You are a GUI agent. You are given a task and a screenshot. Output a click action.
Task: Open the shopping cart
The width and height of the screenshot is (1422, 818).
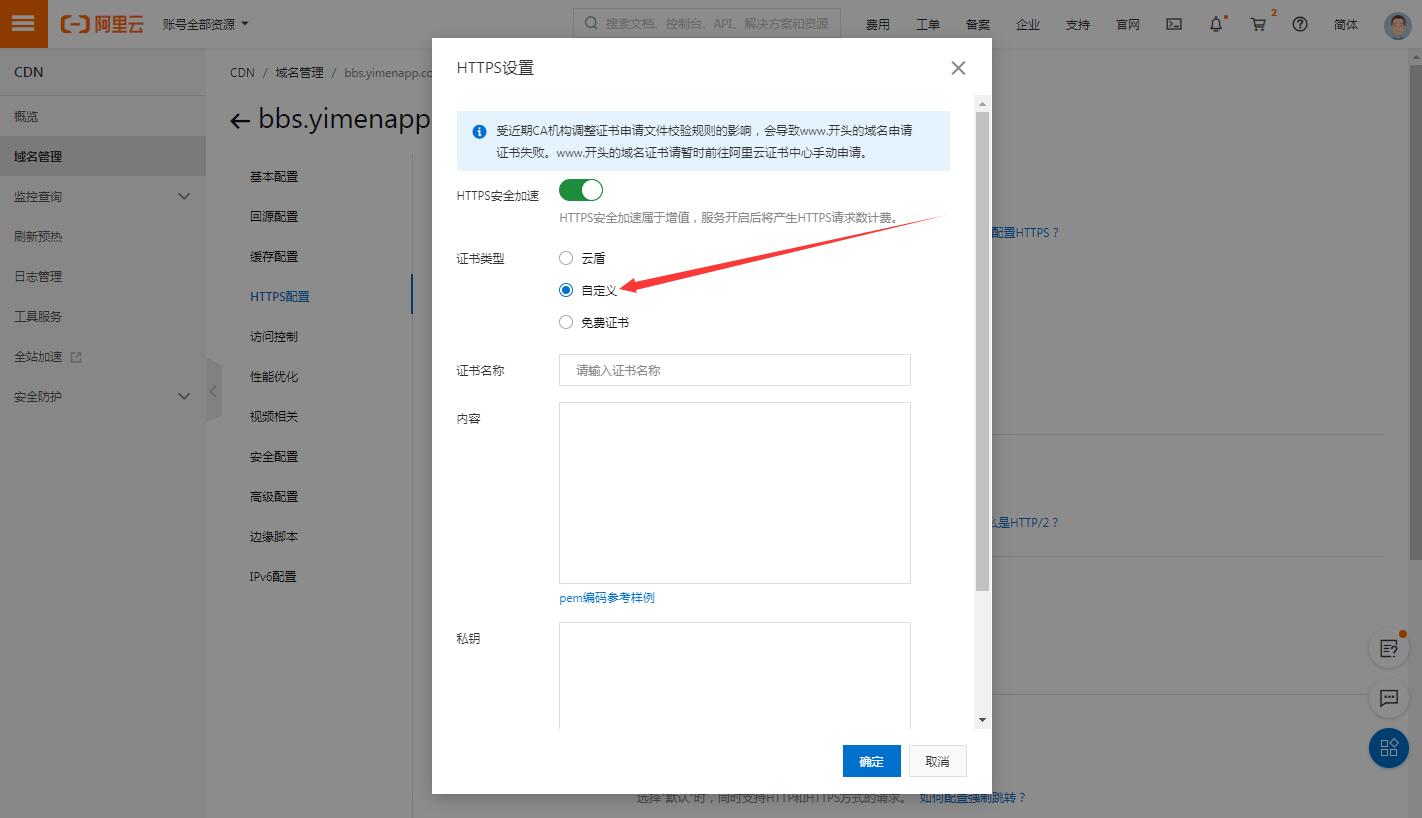pos(1259,24)
